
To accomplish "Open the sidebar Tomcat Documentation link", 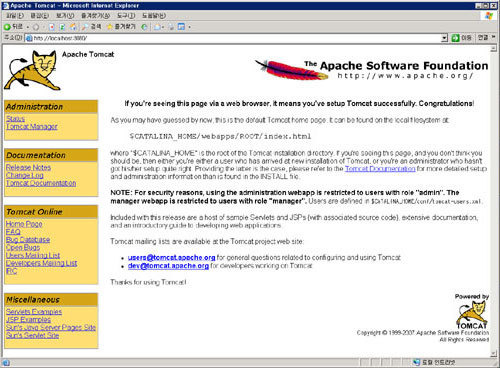I will 41,183.
